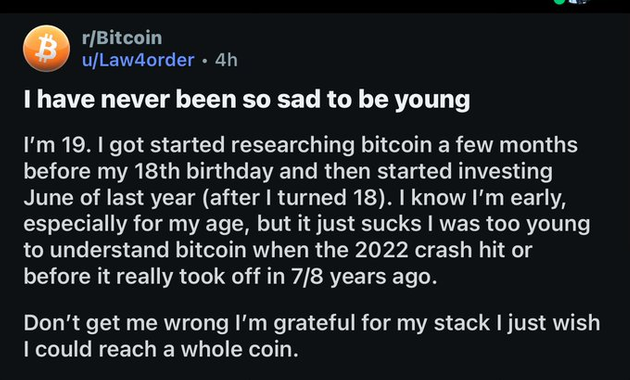This screenshot has width=630, height=380.
Task: Click the words 'whole coin.' at the end
Action: (x=239, y=350)
